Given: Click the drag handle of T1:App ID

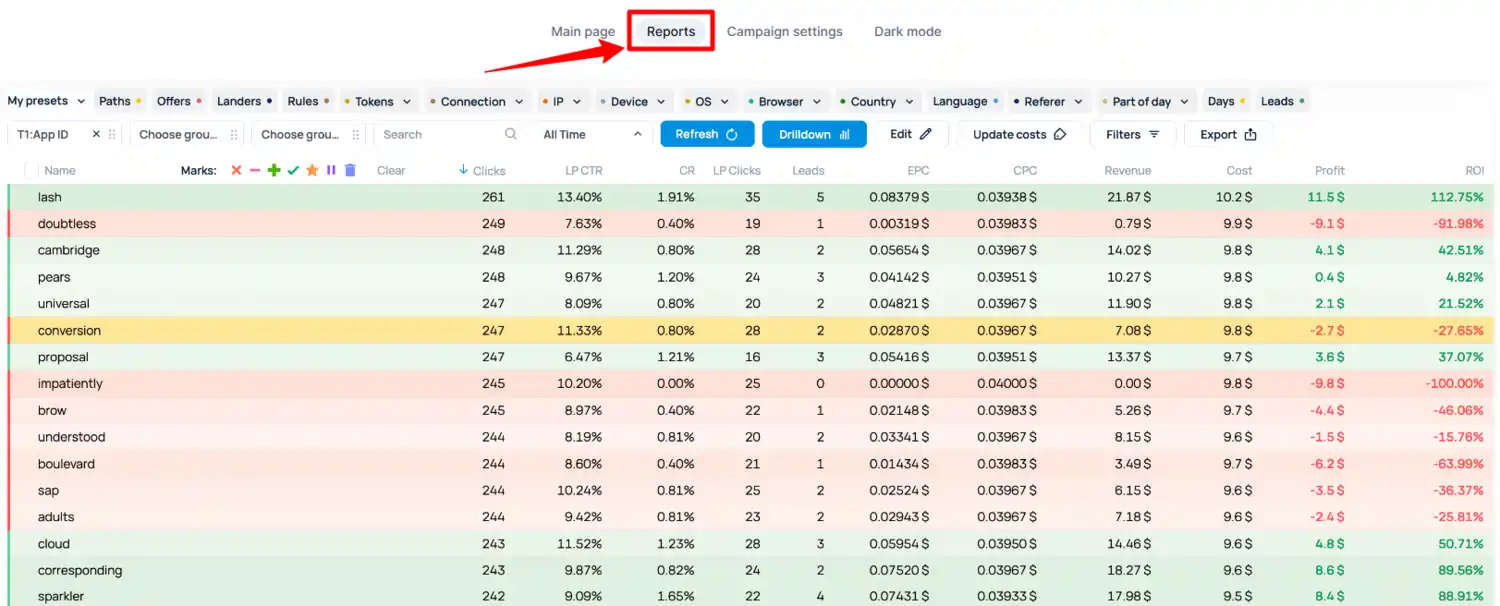Looking at the screenshot, I should pos(112,134).
